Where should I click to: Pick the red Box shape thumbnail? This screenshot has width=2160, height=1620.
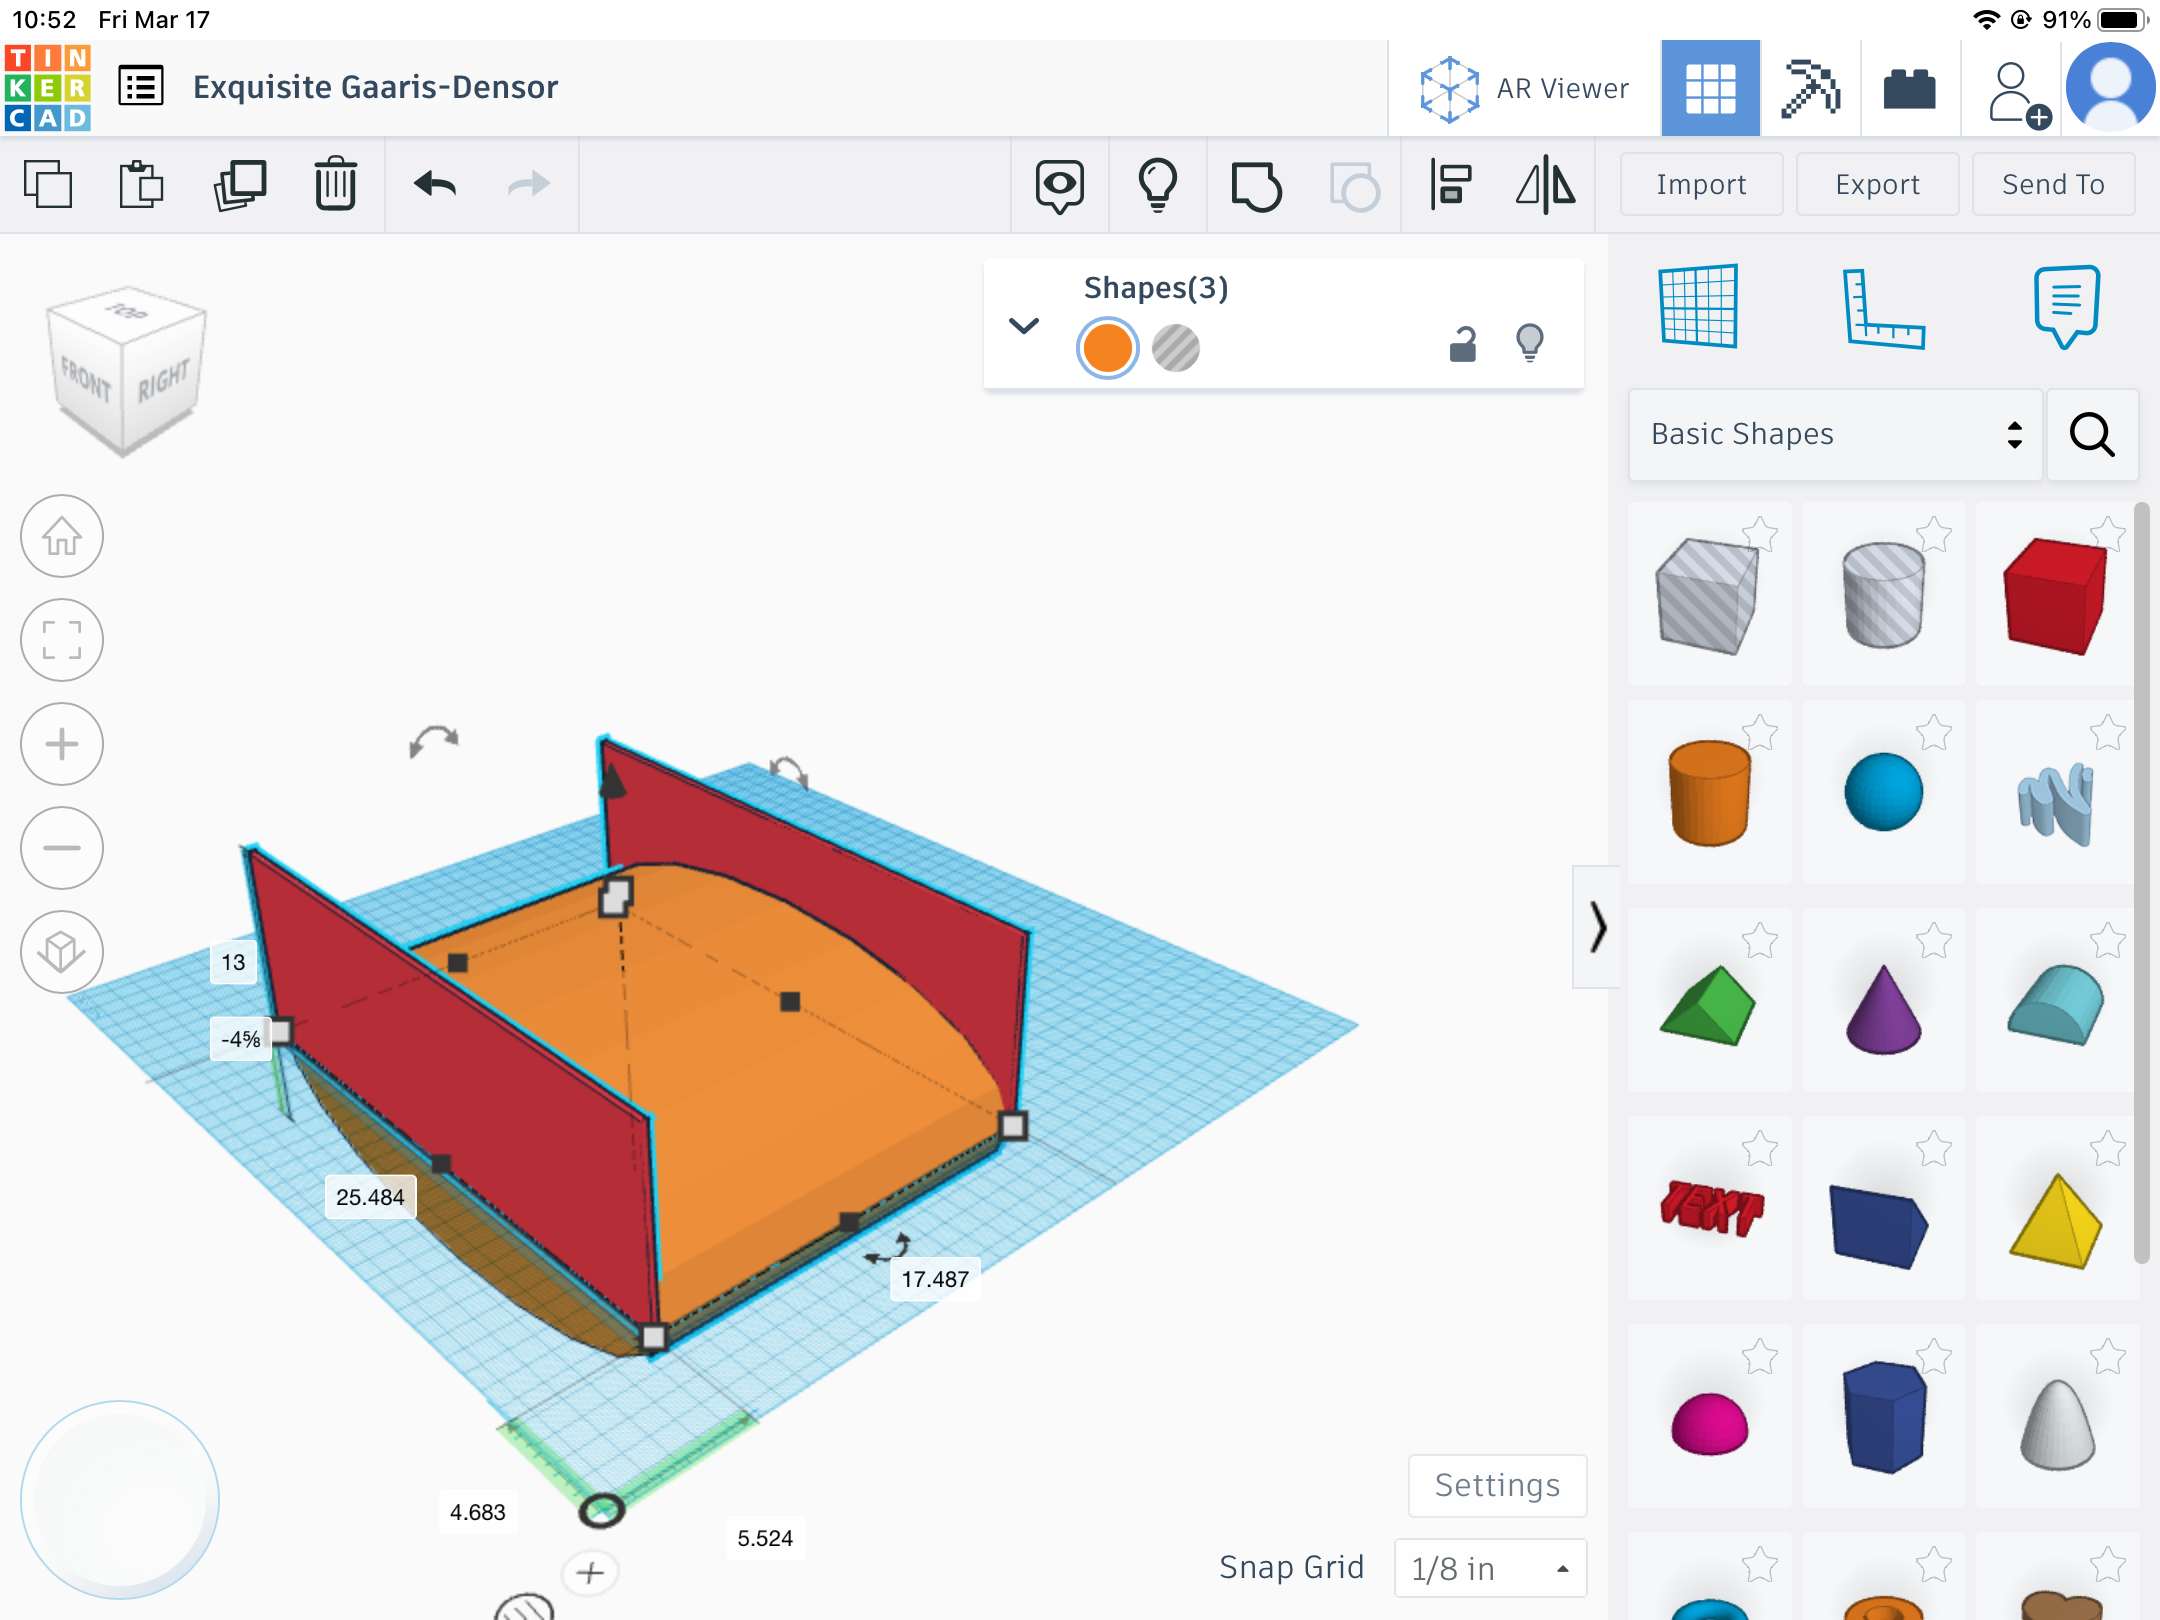click(x=2054, y=596)
